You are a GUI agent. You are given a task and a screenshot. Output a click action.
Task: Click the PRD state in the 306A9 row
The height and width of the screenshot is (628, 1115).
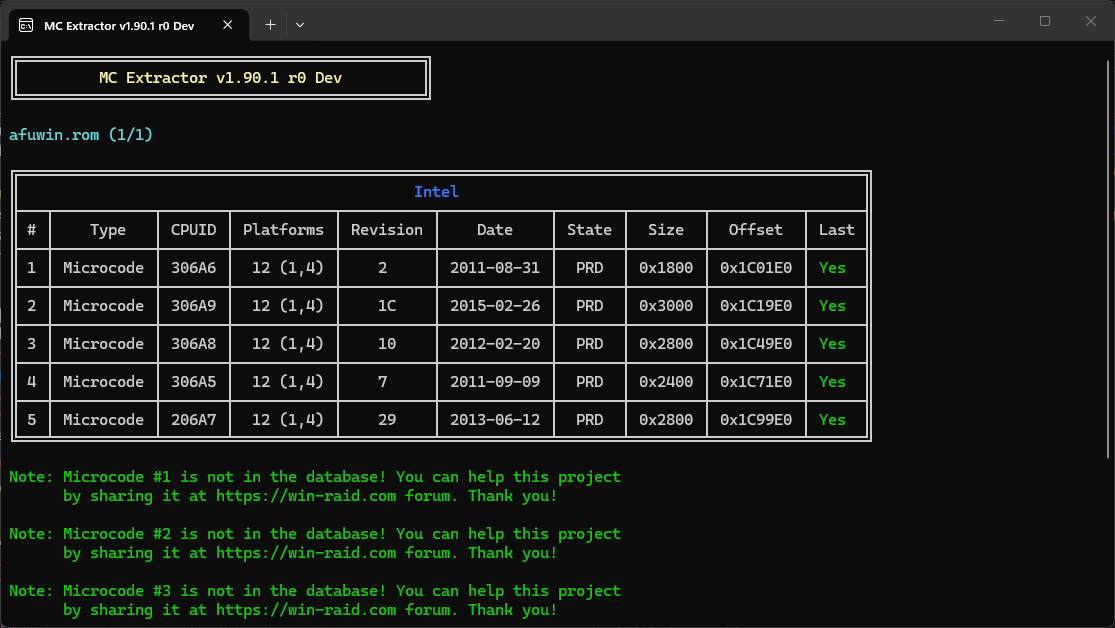click(x=589, y=306)
